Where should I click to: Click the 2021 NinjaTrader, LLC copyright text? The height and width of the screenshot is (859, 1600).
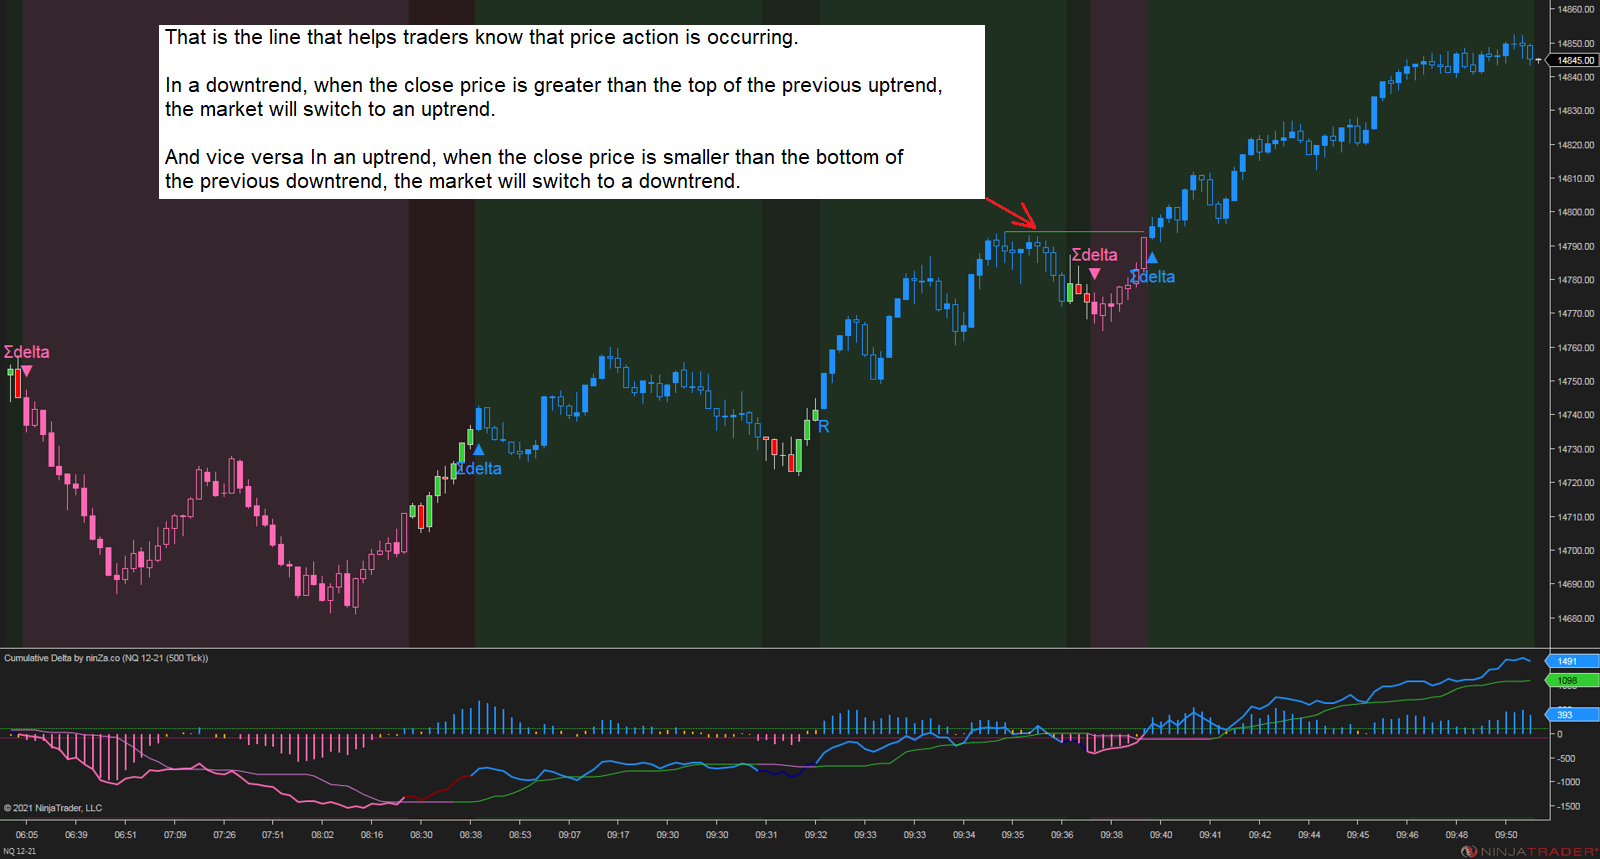click(53, 808)
